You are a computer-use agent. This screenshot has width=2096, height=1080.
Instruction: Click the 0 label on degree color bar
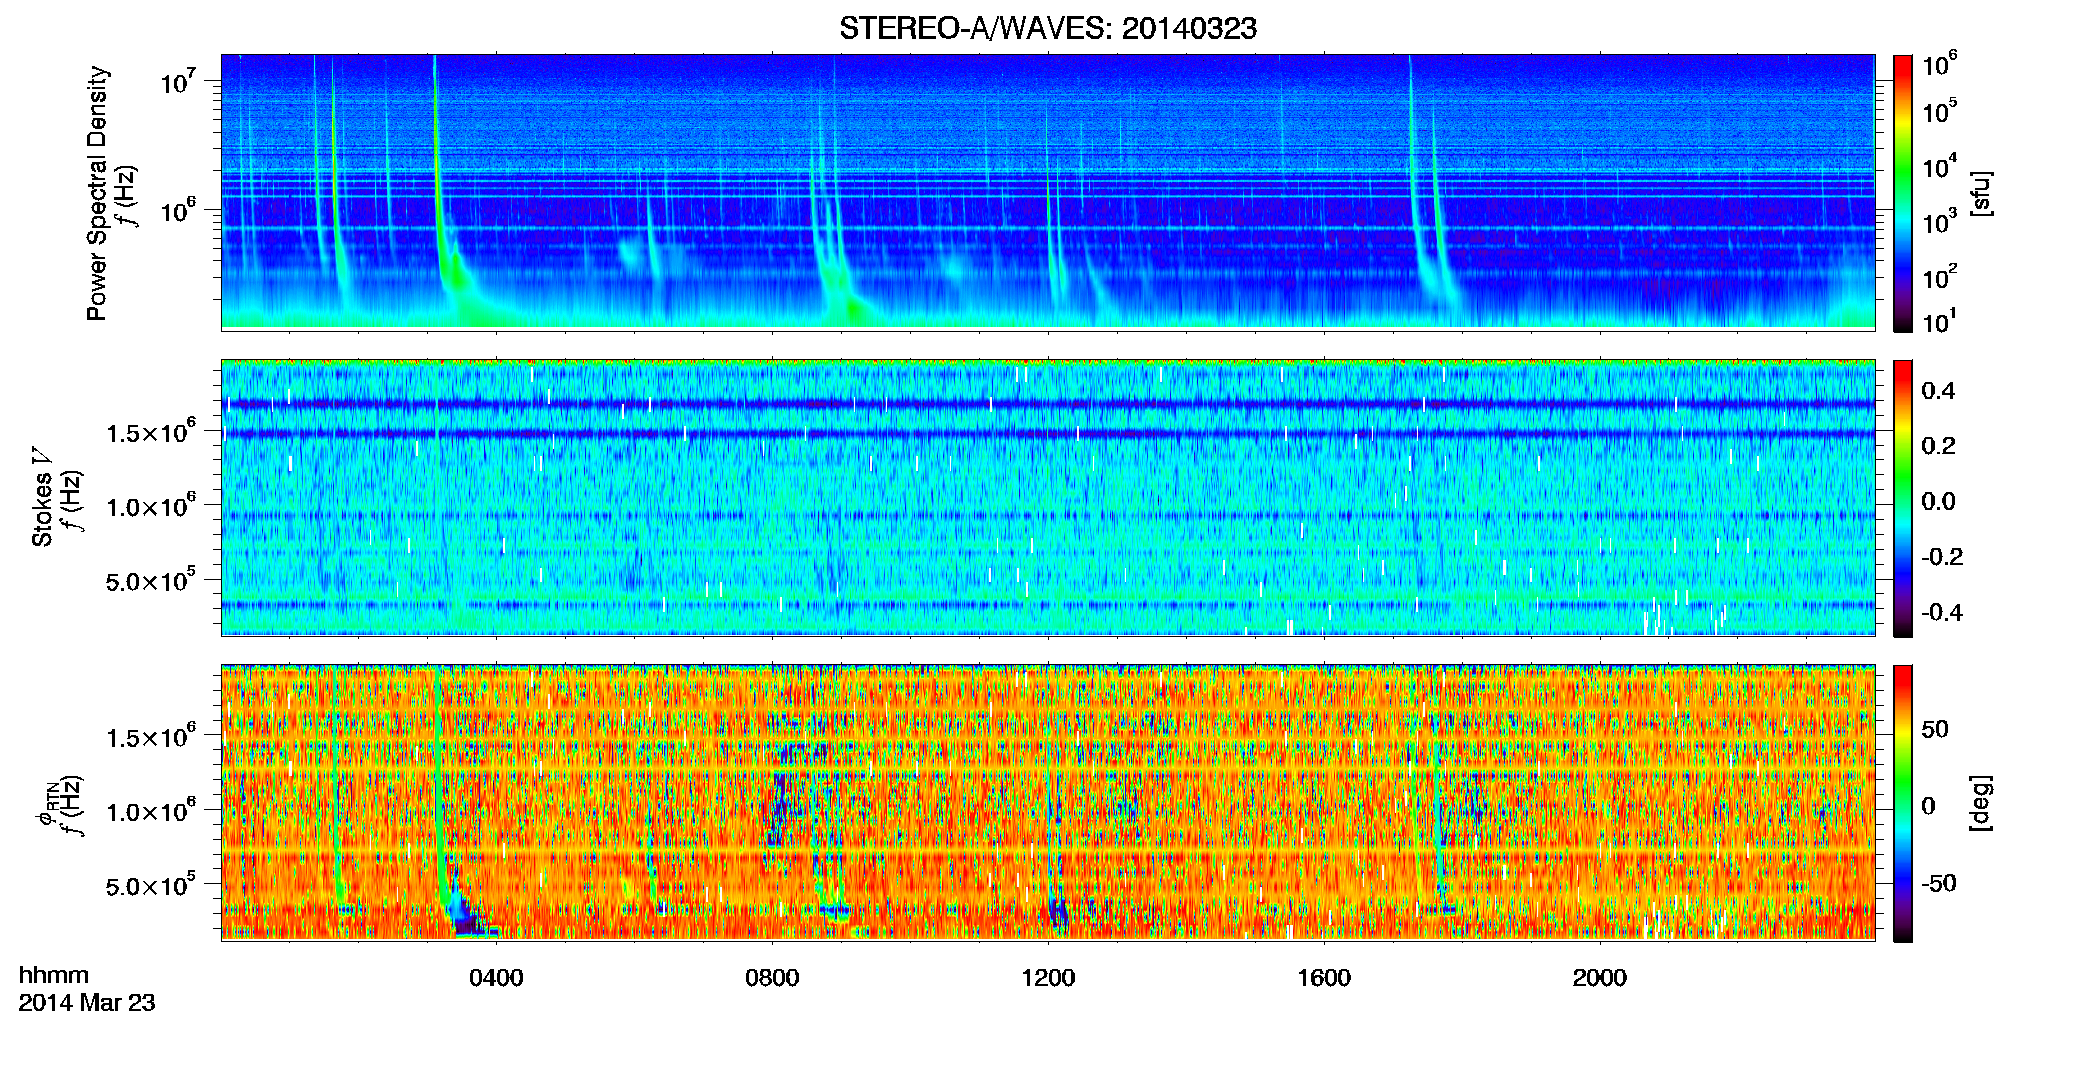pyautogui.click(x=1928, y=806)
